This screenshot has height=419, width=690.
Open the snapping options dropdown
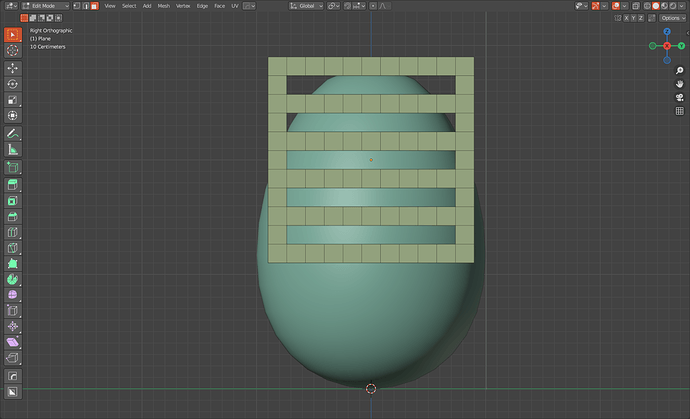[358, 6]
